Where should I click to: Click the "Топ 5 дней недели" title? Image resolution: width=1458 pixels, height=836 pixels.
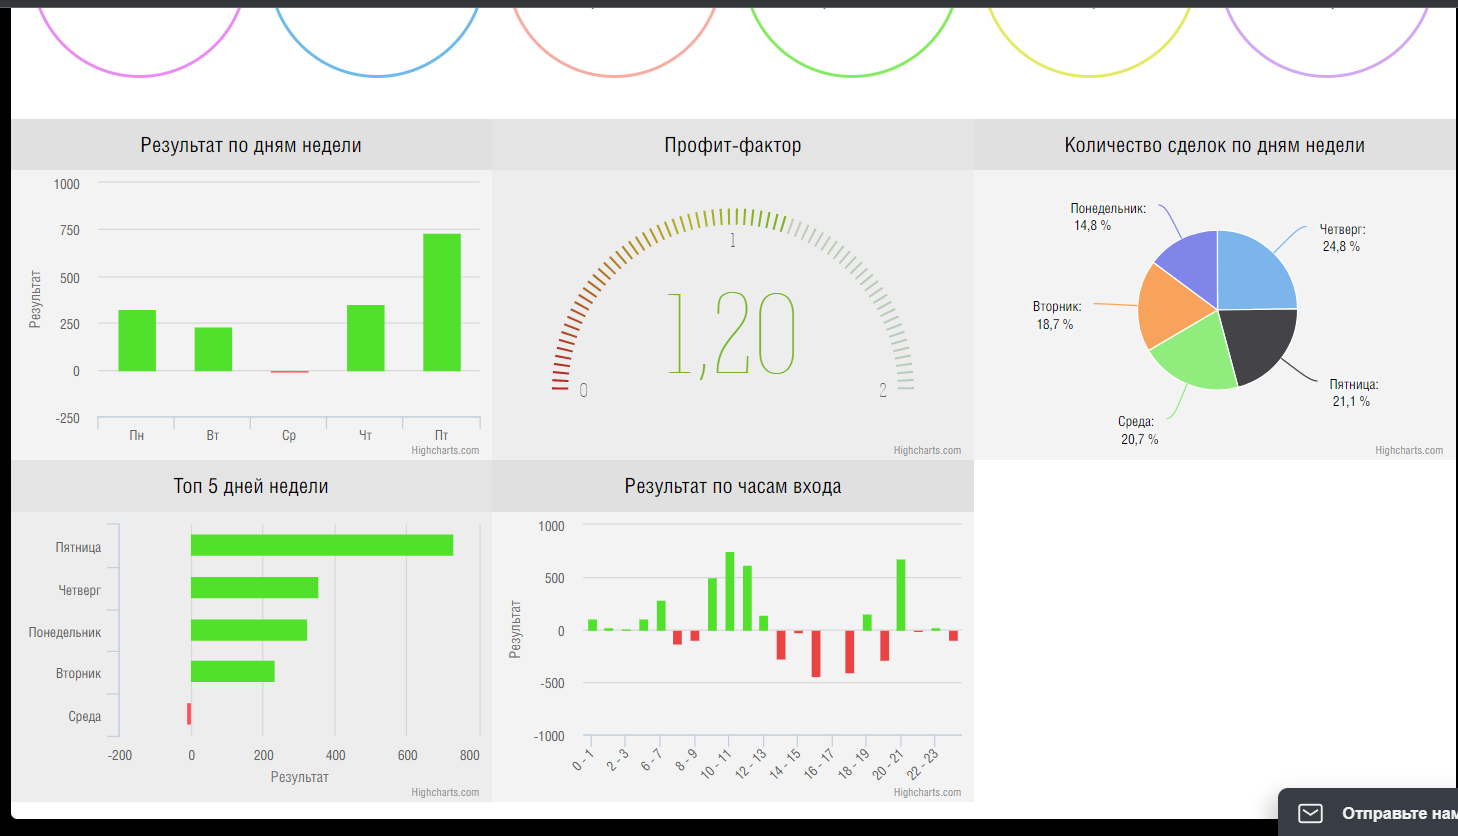(x=251, y=486)
